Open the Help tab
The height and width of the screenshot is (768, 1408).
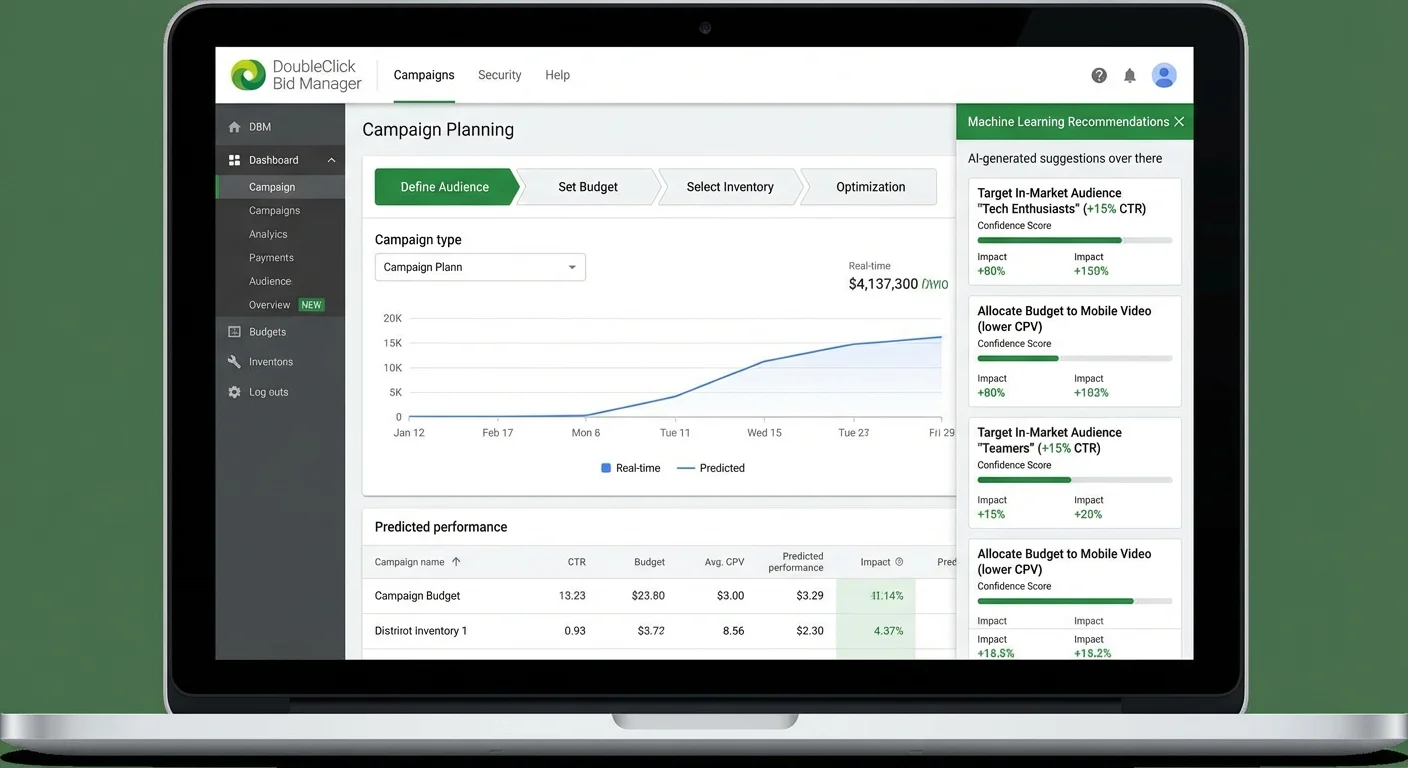pyautogui.click(x=557, y=75)
